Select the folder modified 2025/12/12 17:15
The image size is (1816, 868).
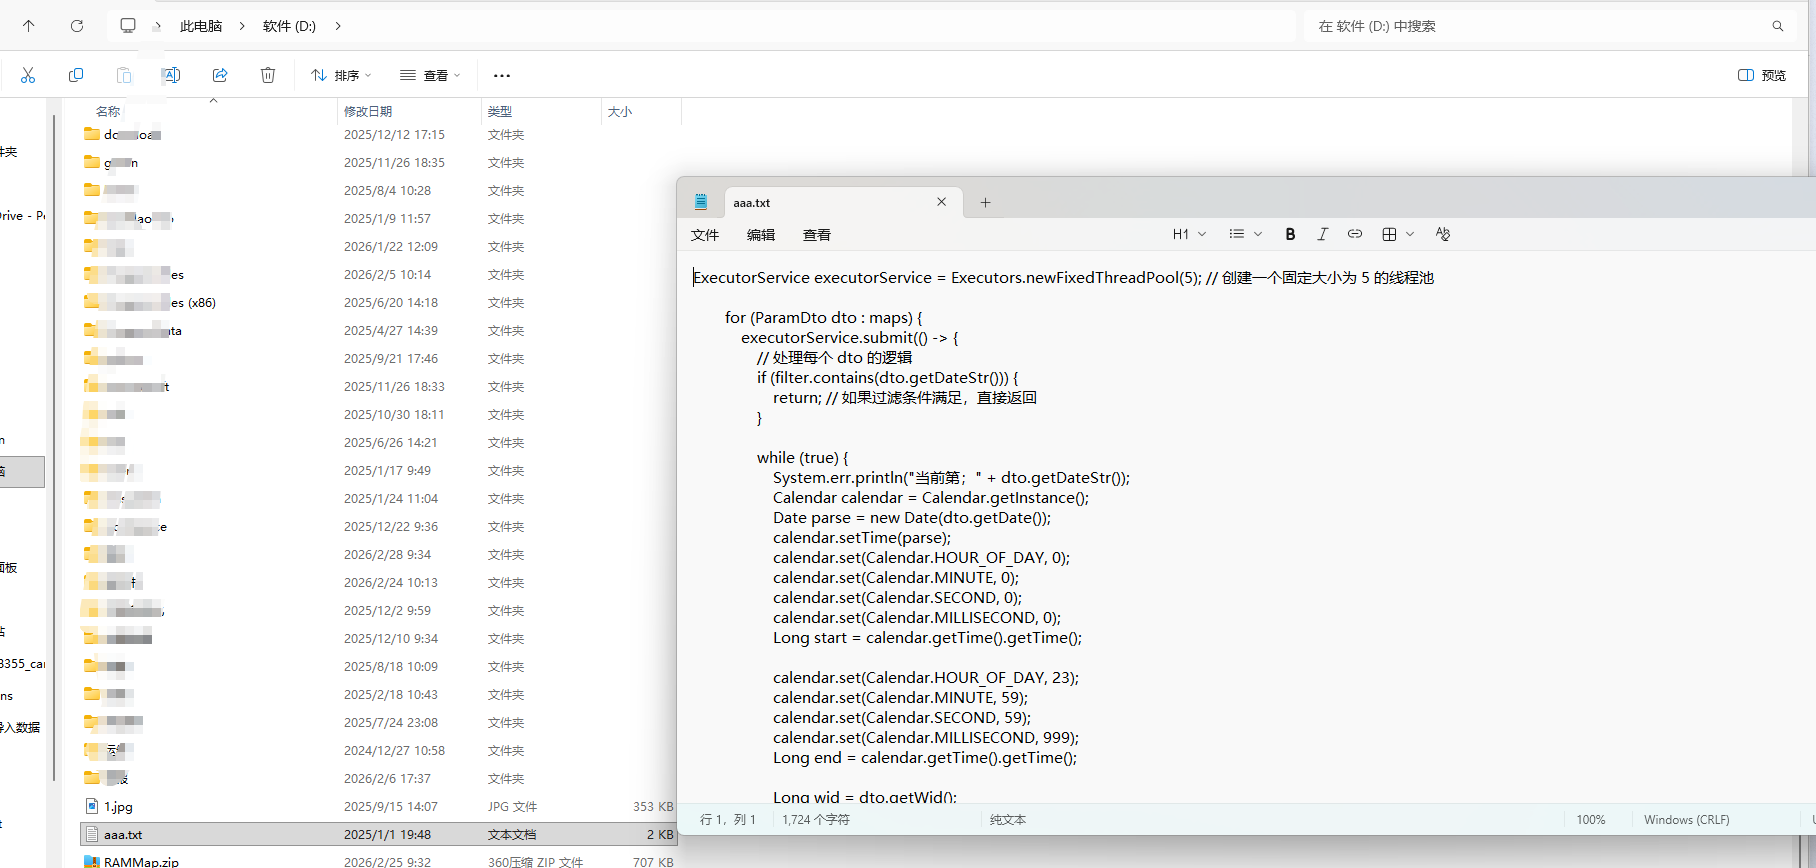tap(378, 134)
